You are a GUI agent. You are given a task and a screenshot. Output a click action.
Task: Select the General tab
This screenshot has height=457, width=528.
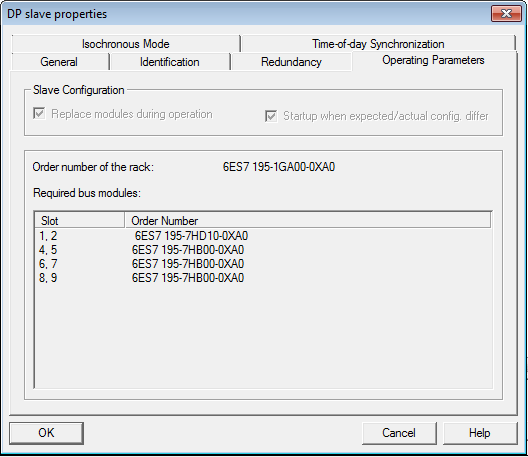59,62
